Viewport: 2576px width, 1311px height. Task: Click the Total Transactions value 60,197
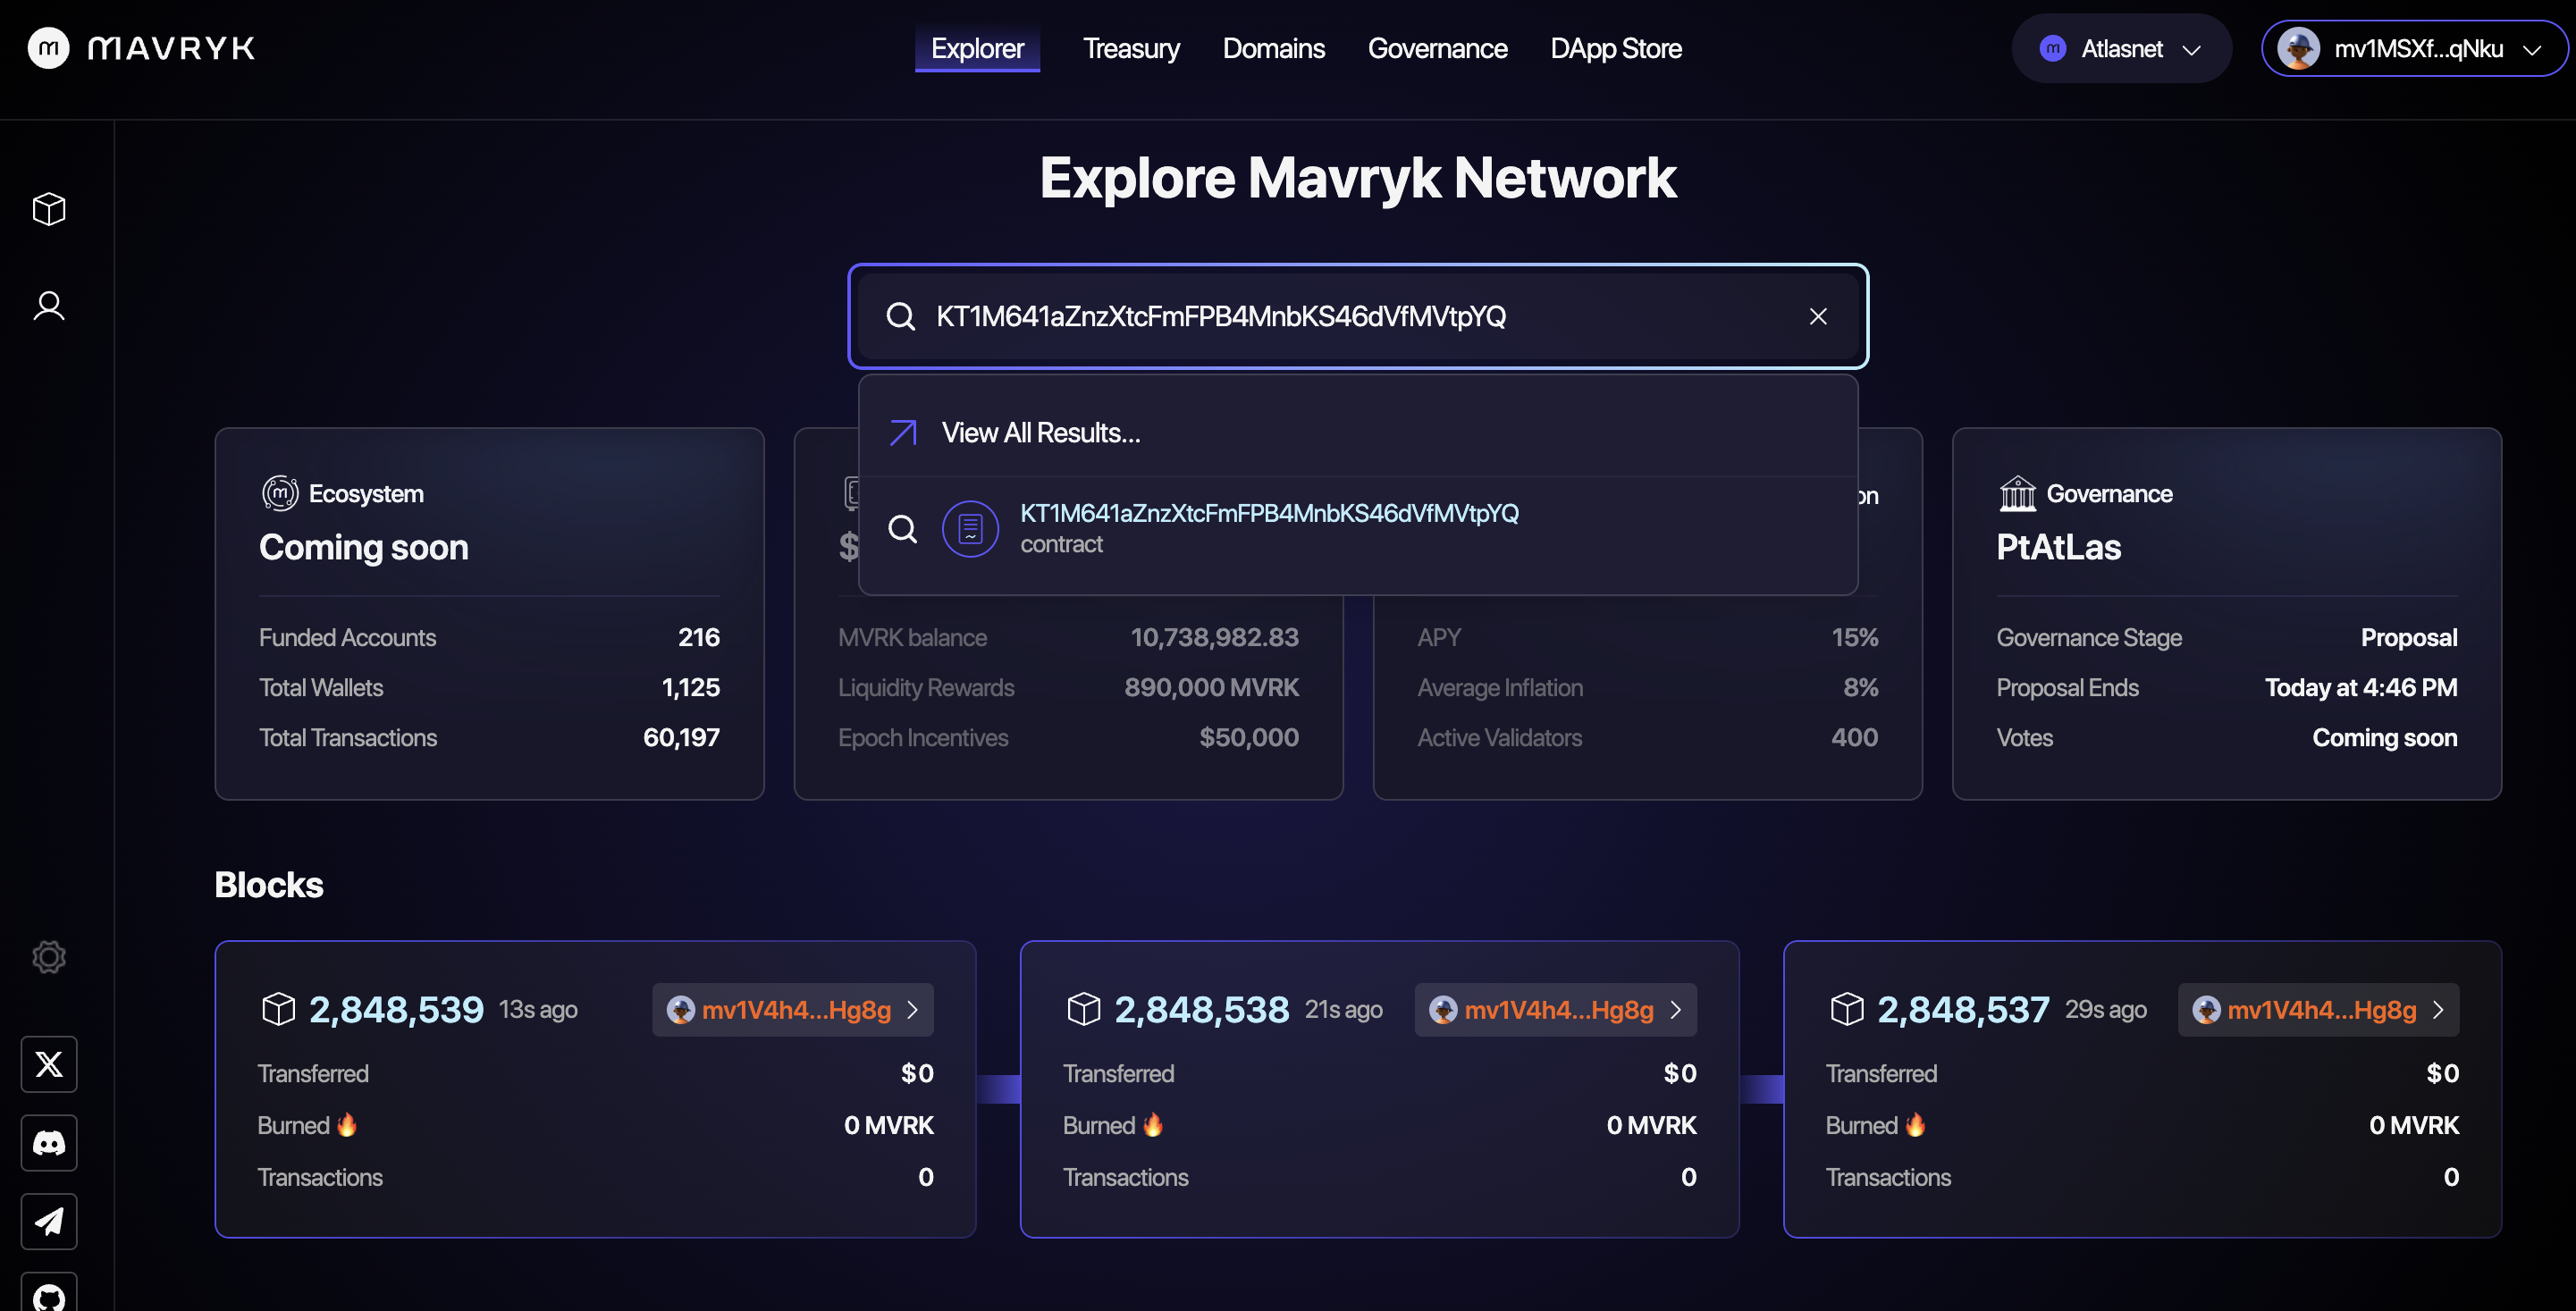coord(681,737)
